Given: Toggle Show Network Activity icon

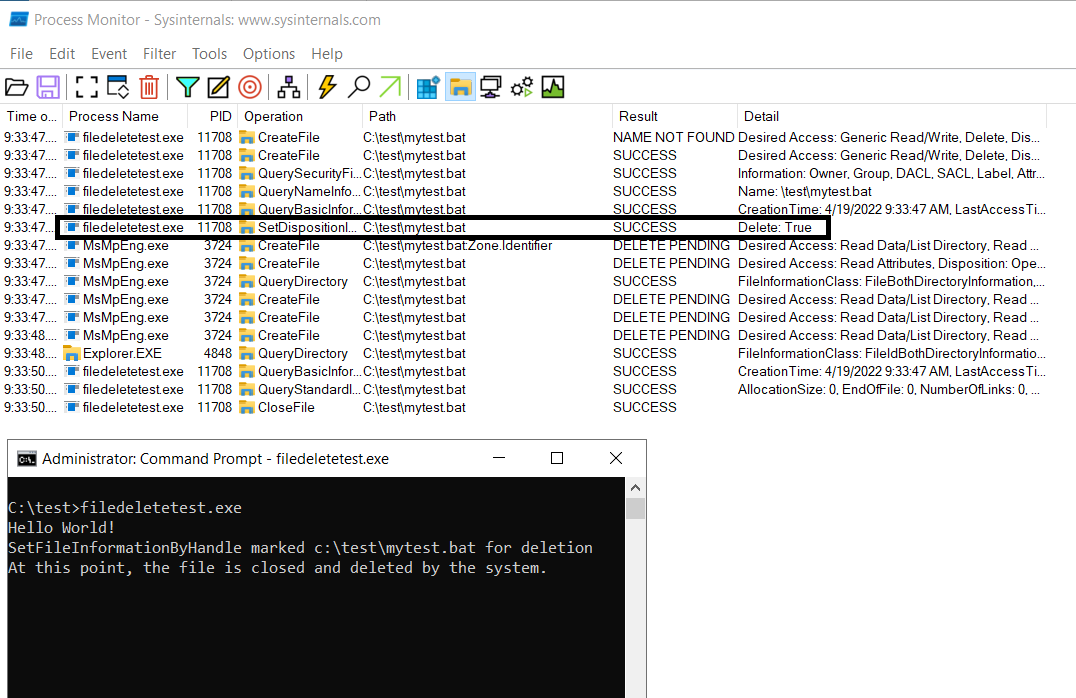Looking at the screenshot, I should (491, 87).
